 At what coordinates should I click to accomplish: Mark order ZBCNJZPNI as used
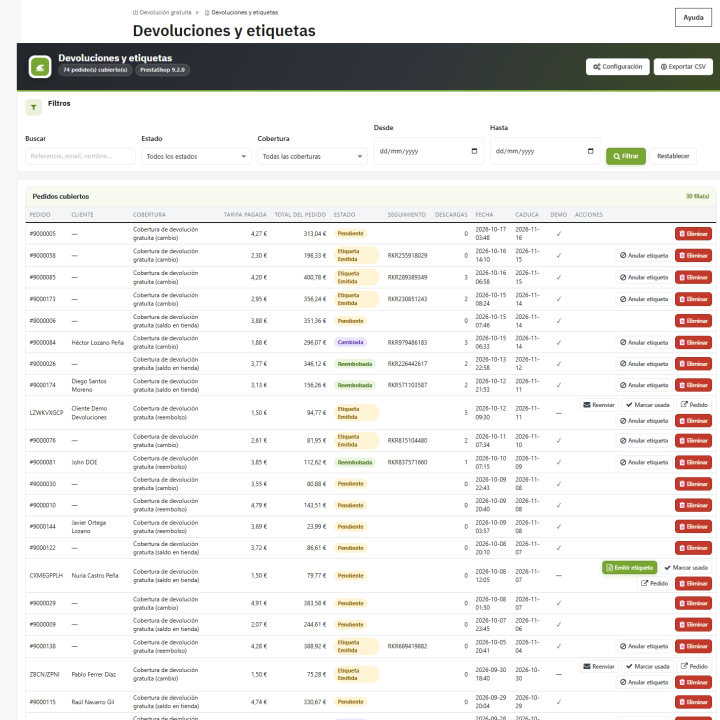click(647, 666)
